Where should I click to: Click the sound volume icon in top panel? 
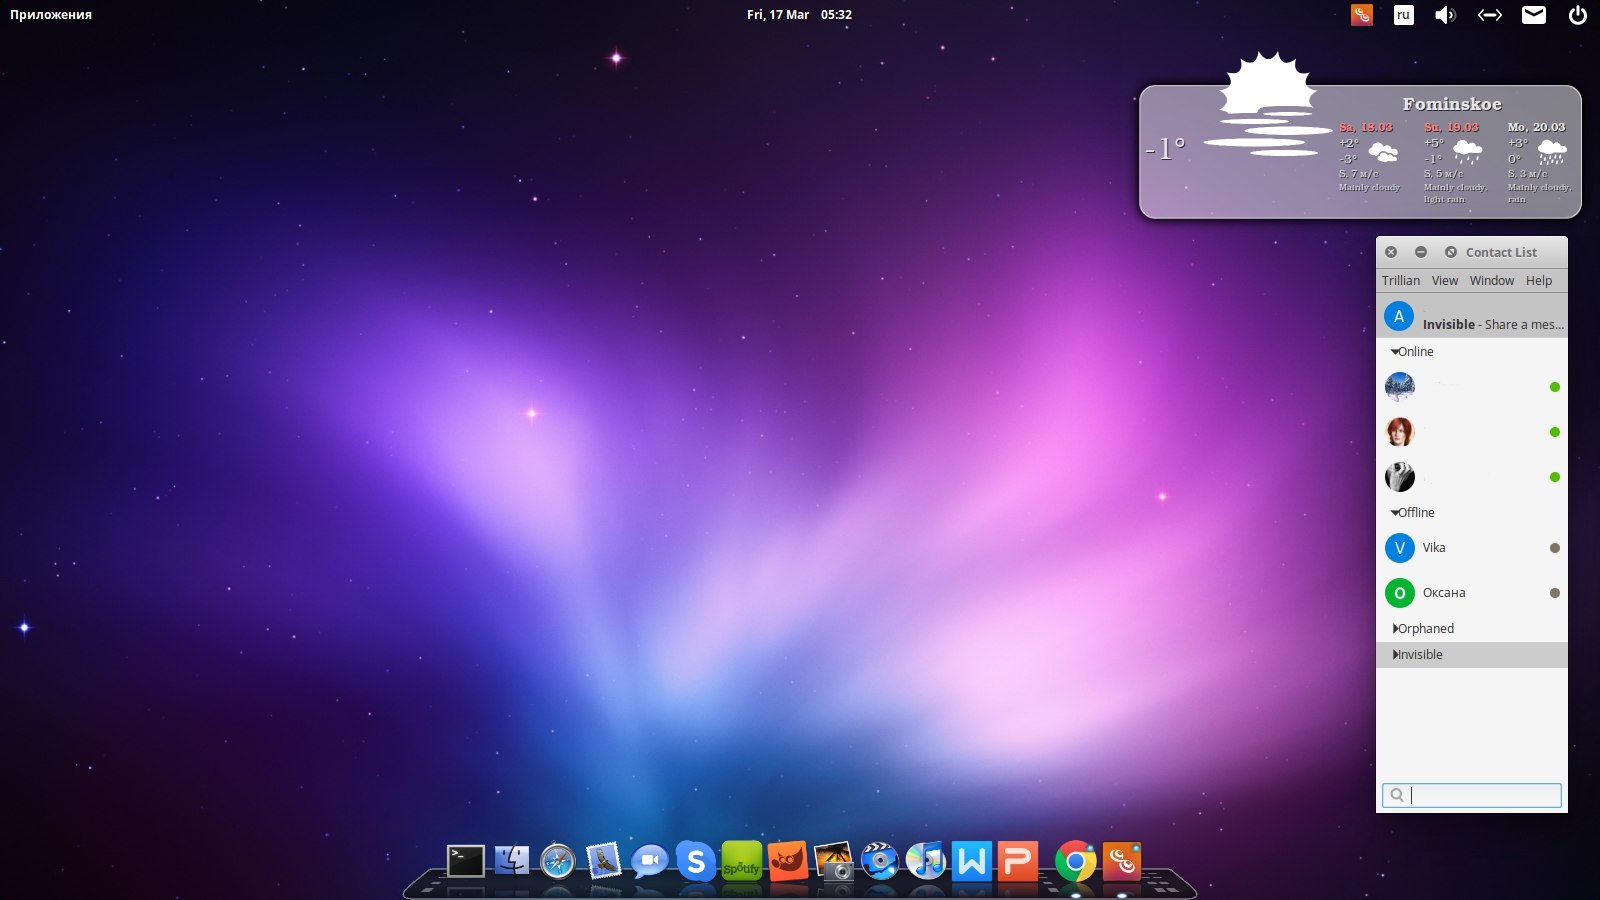pos(1445,15)
